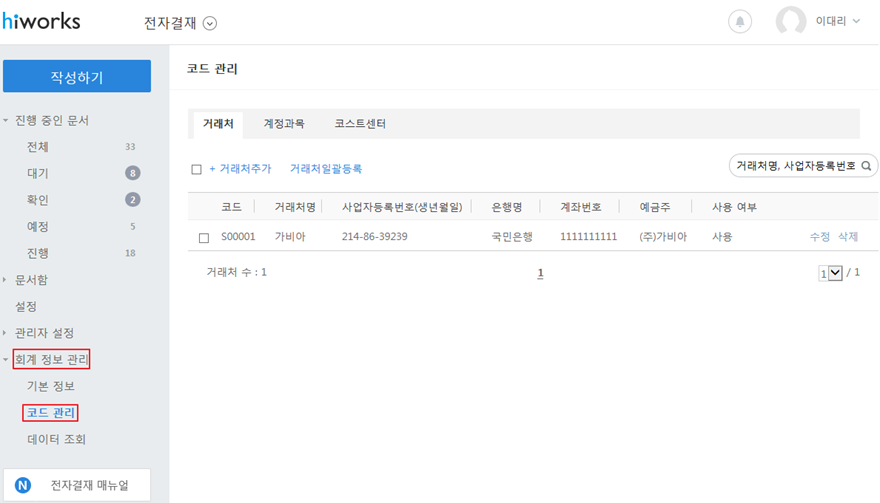Open the notification bell
Viewport: 880px width, 503px height.
click(x=740, y=22)
